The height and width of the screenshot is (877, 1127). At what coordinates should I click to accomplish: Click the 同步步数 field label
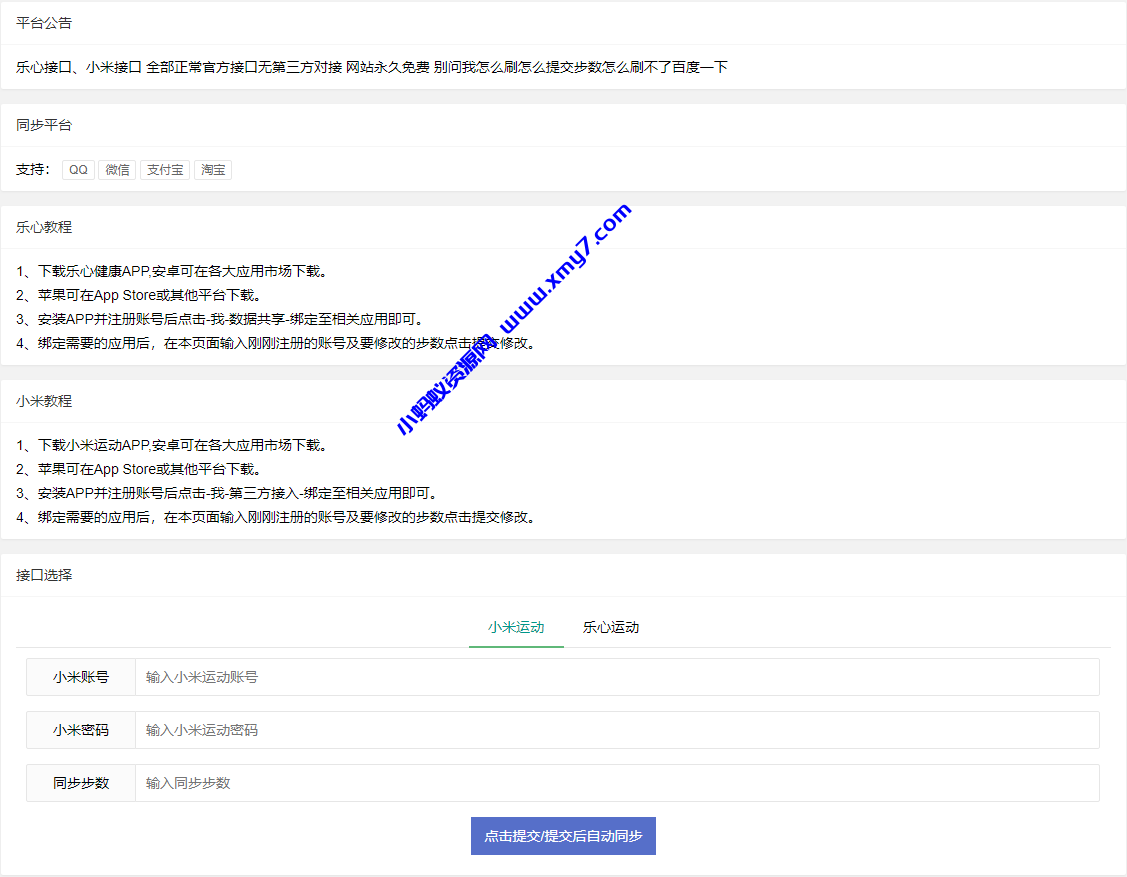coord(77,783)
